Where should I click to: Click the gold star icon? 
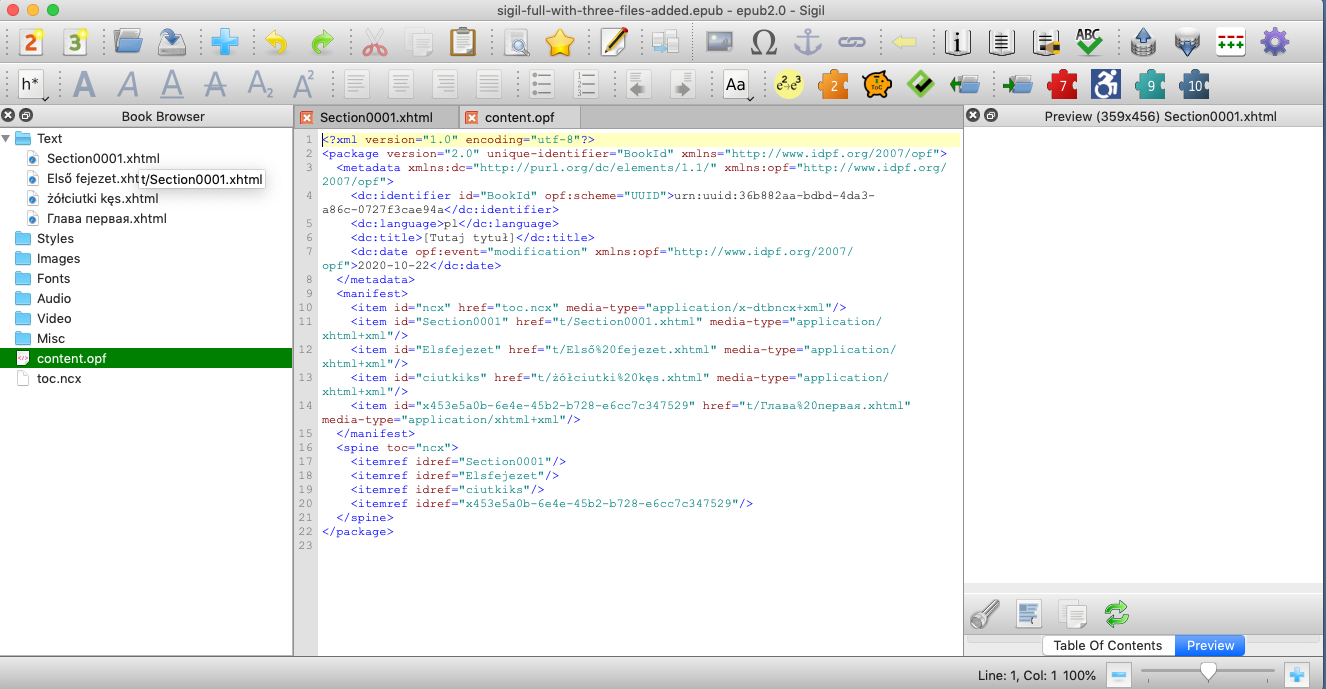point(560,43)
